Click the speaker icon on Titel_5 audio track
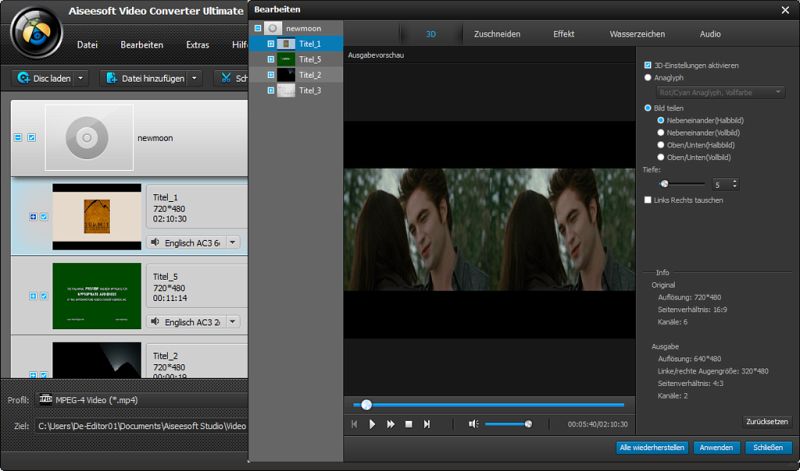800x471 pixels. pyautogui.click(x=156, y=321)
